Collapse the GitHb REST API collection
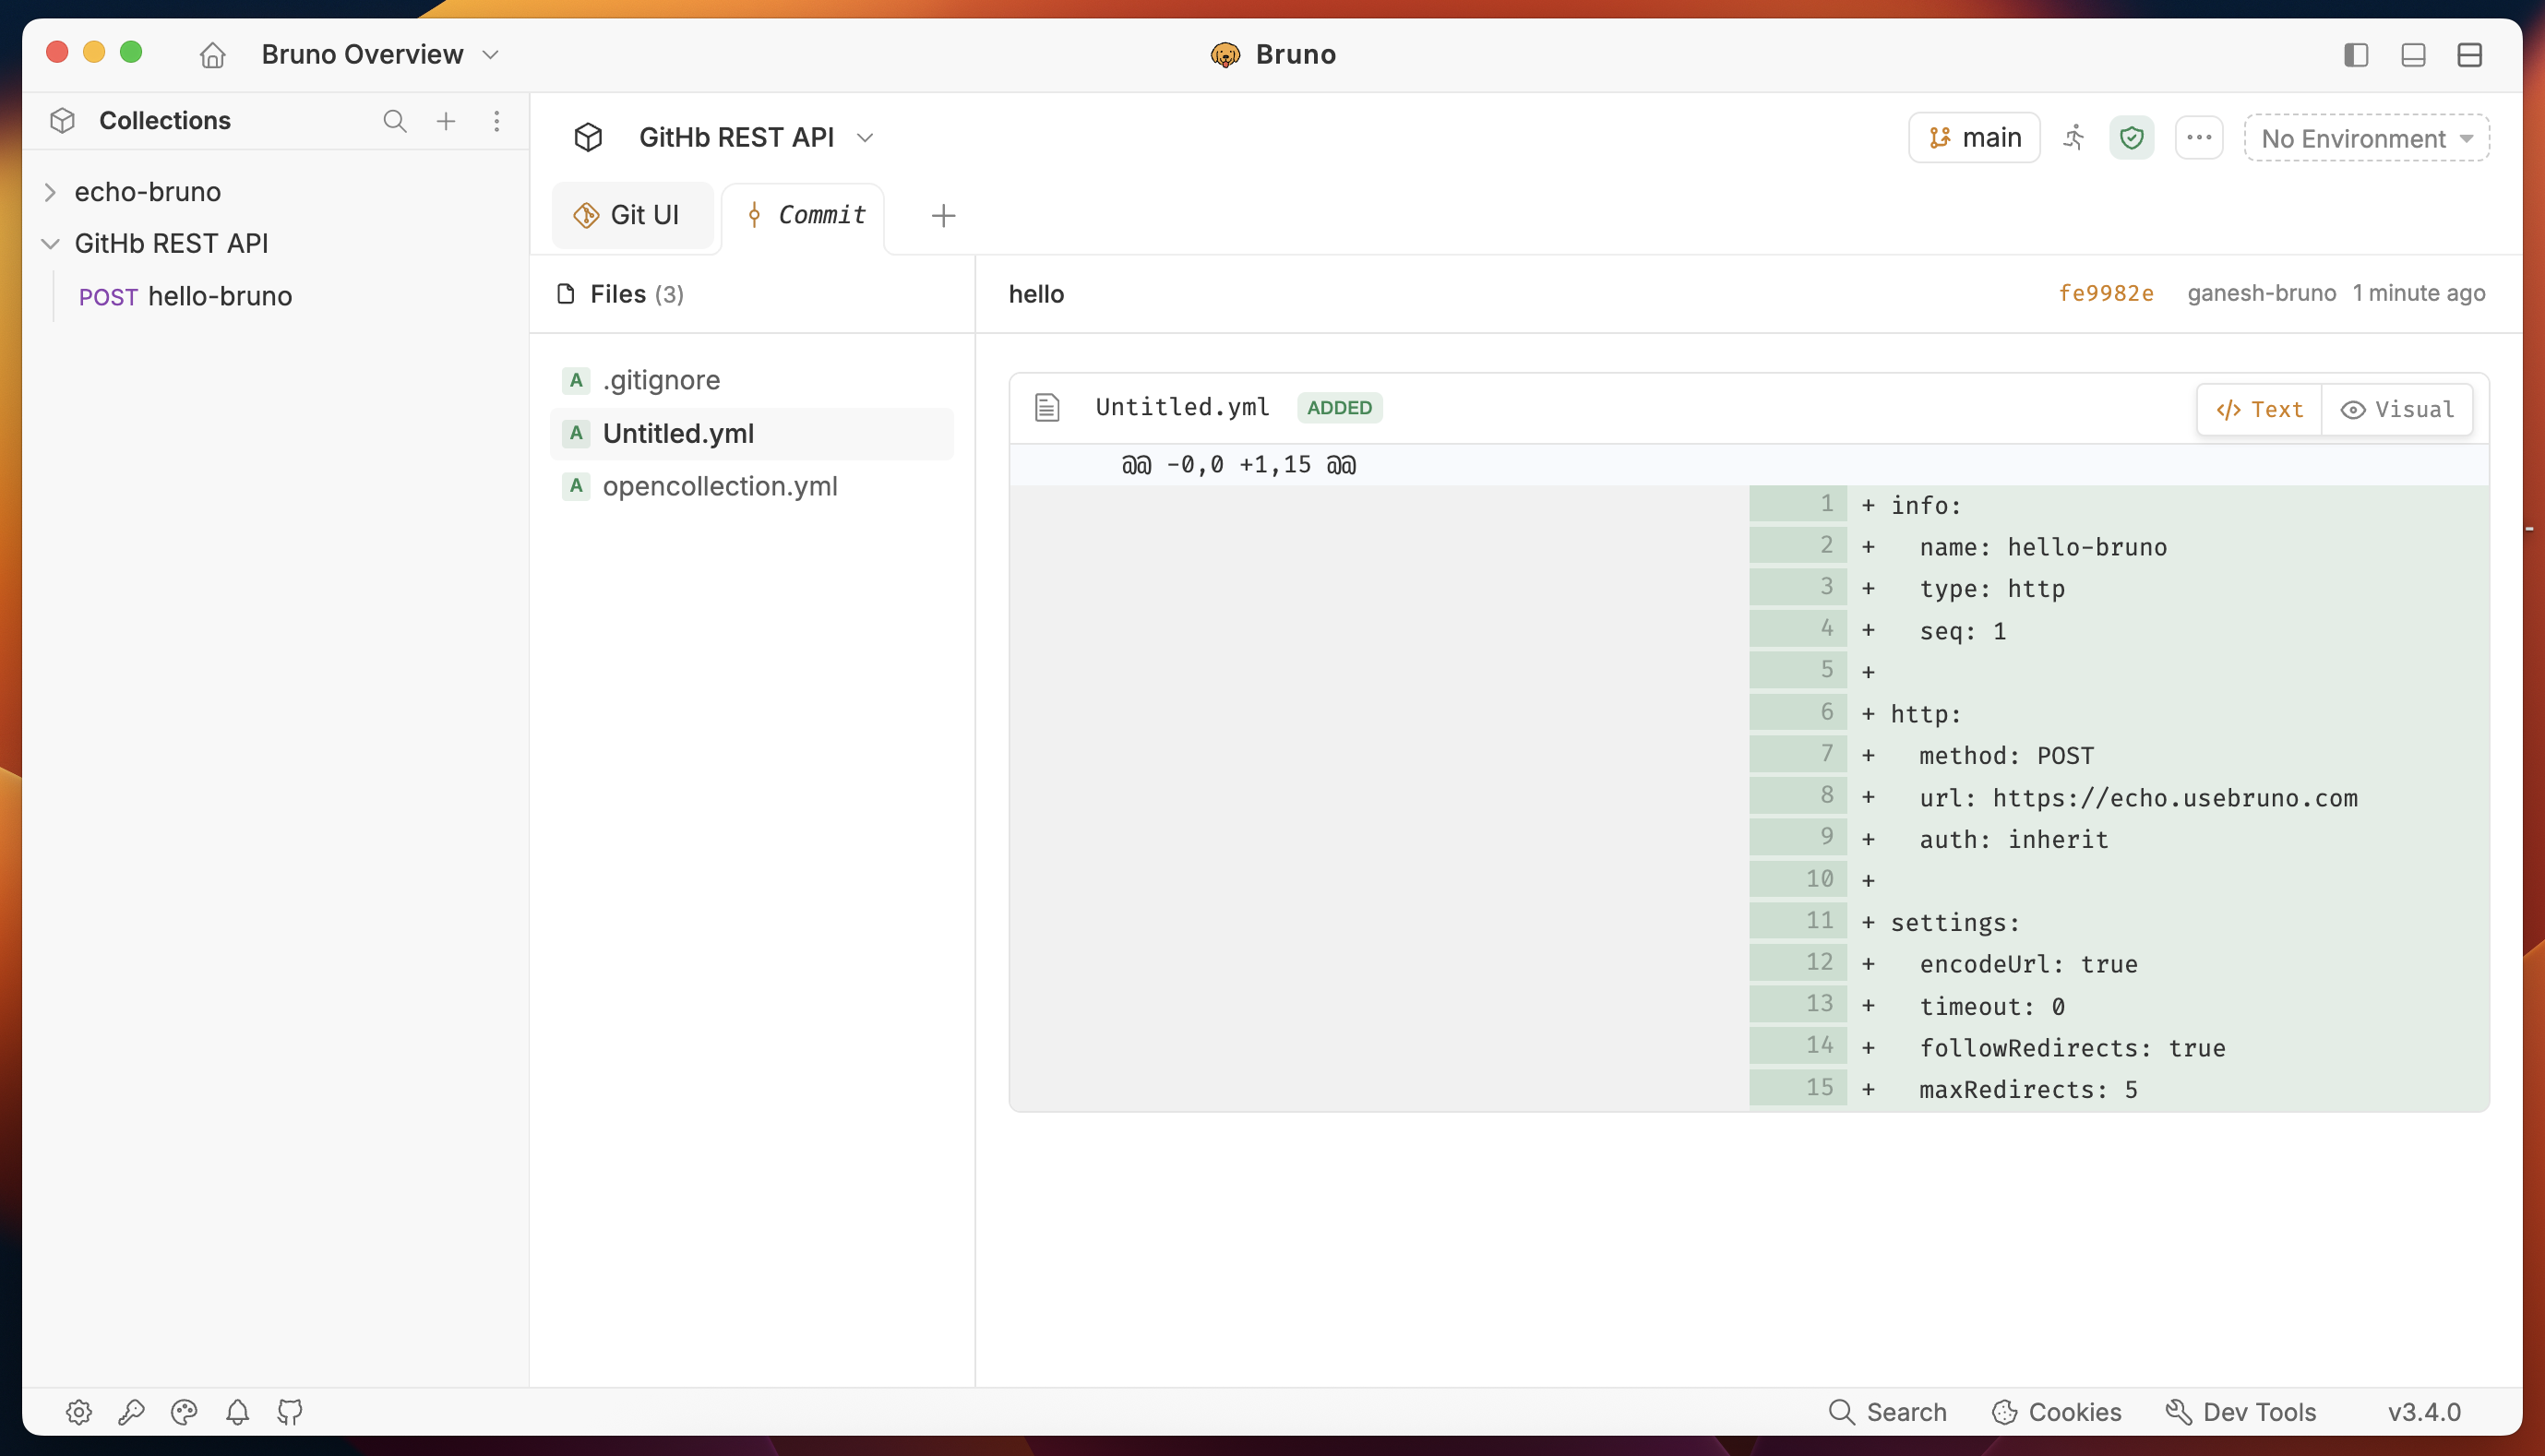 coord(50,243)
